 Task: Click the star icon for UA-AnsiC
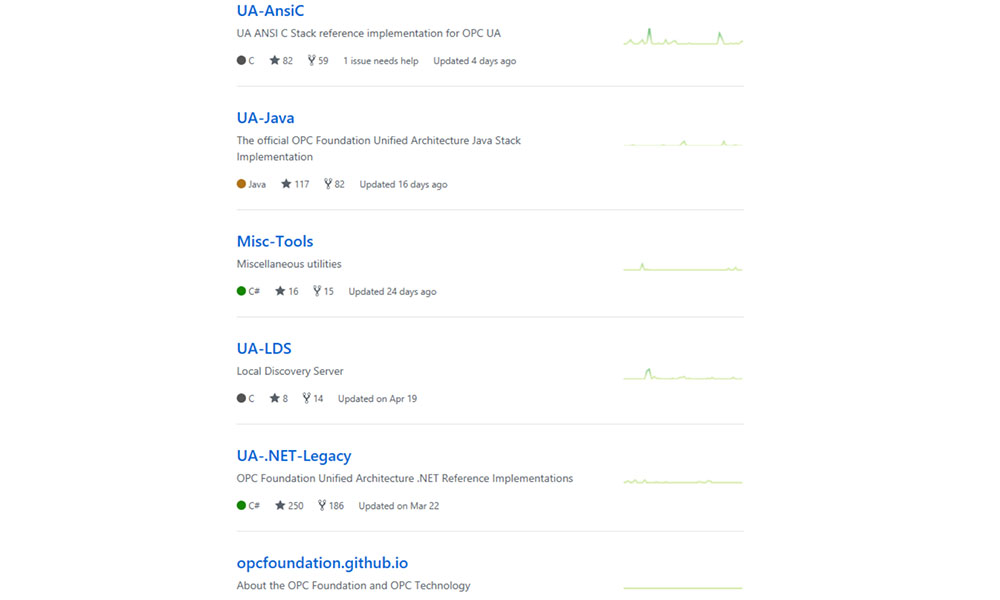274,61
